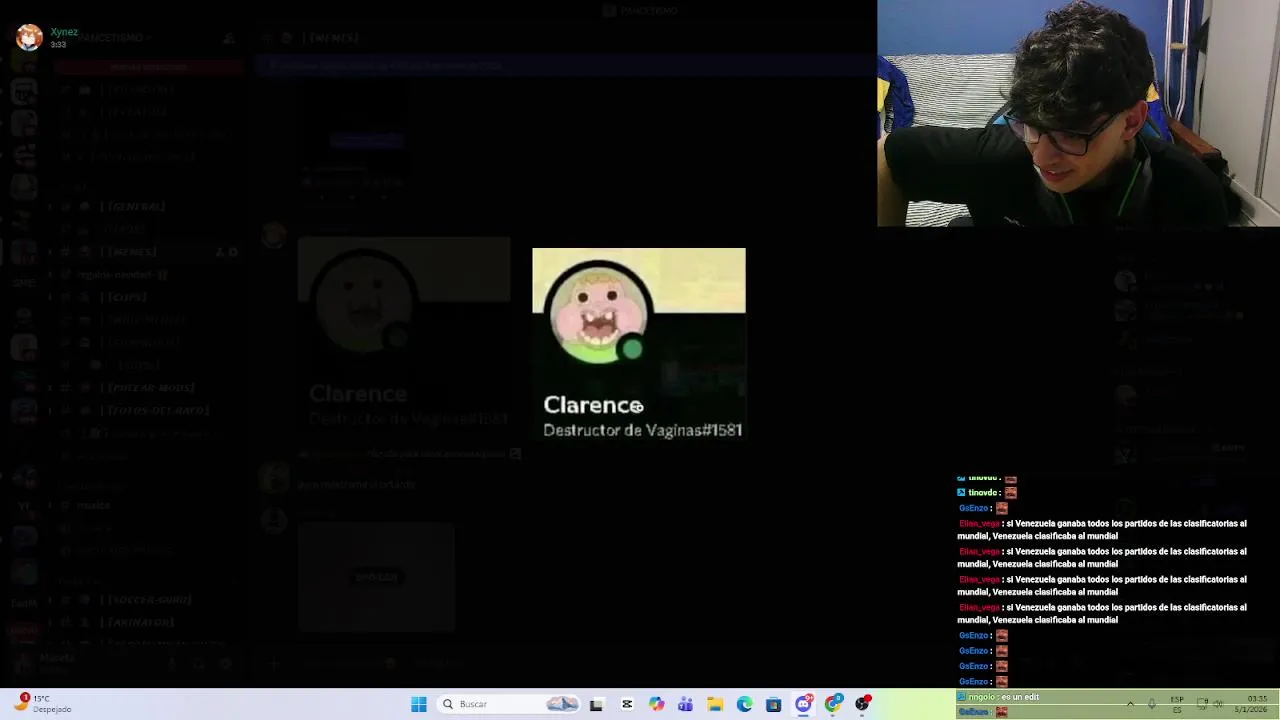Launch Microsoft Edge from the taskbar
Screen dimensions: 1280x720
click(744, 704)
